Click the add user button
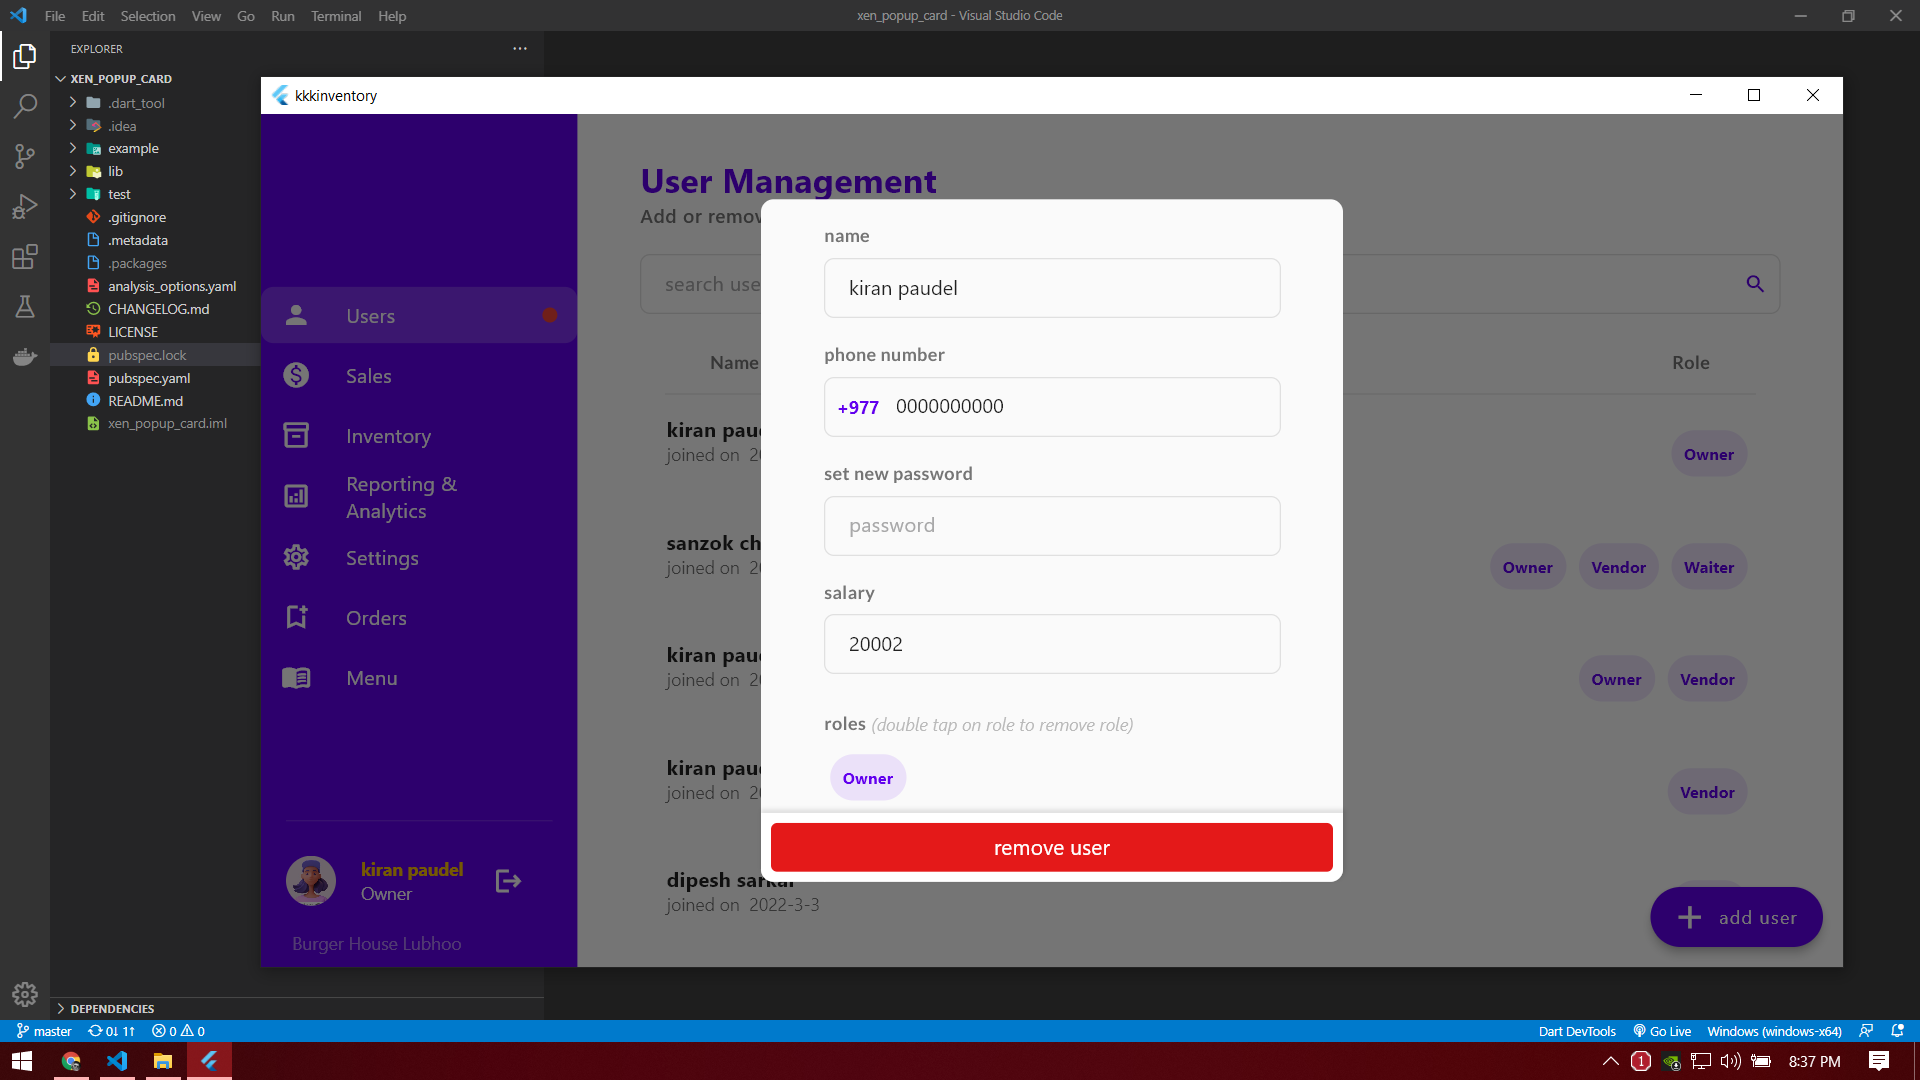1920x1080 pixels. click(x=1736, y=917)
